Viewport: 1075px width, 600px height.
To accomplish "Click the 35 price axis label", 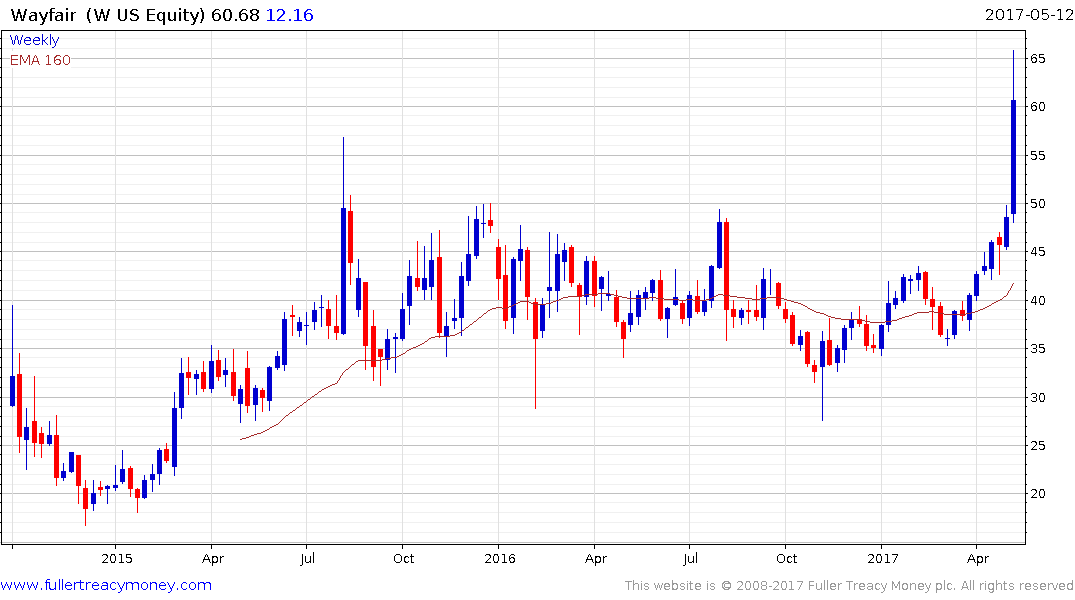I will (1037, 348).
